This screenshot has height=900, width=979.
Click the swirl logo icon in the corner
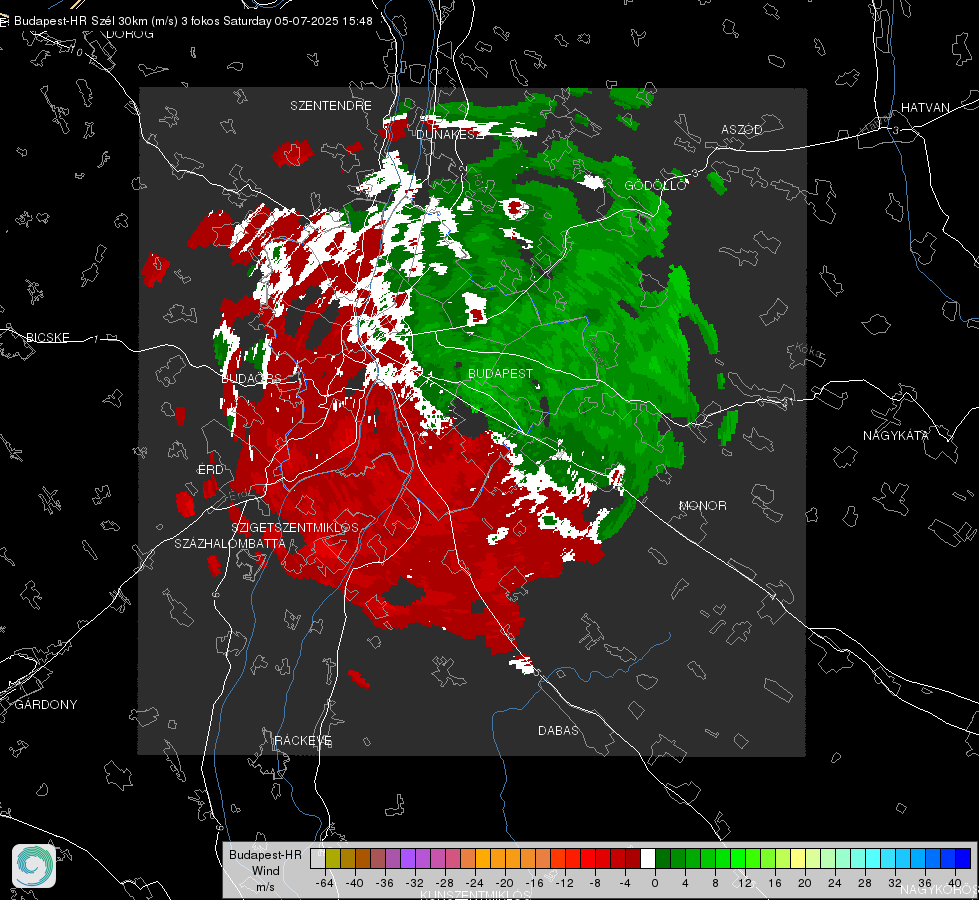(34, 866)
